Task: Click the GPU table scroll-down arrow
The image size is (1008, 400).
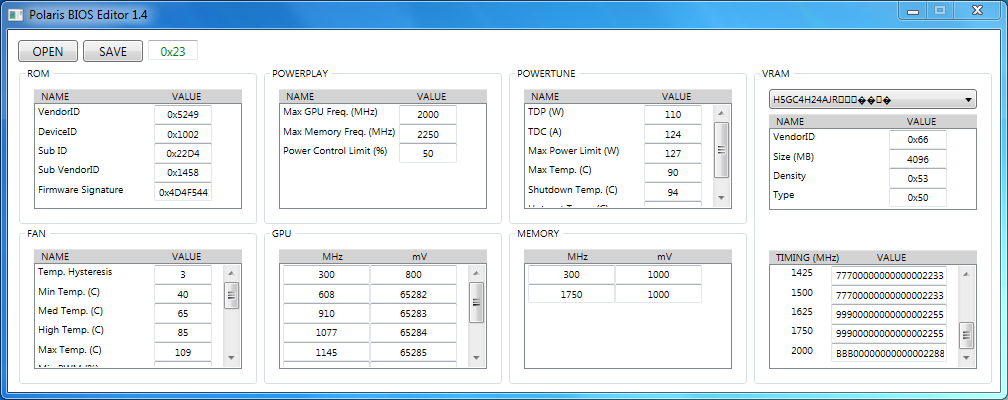Action: pos(476,357)
